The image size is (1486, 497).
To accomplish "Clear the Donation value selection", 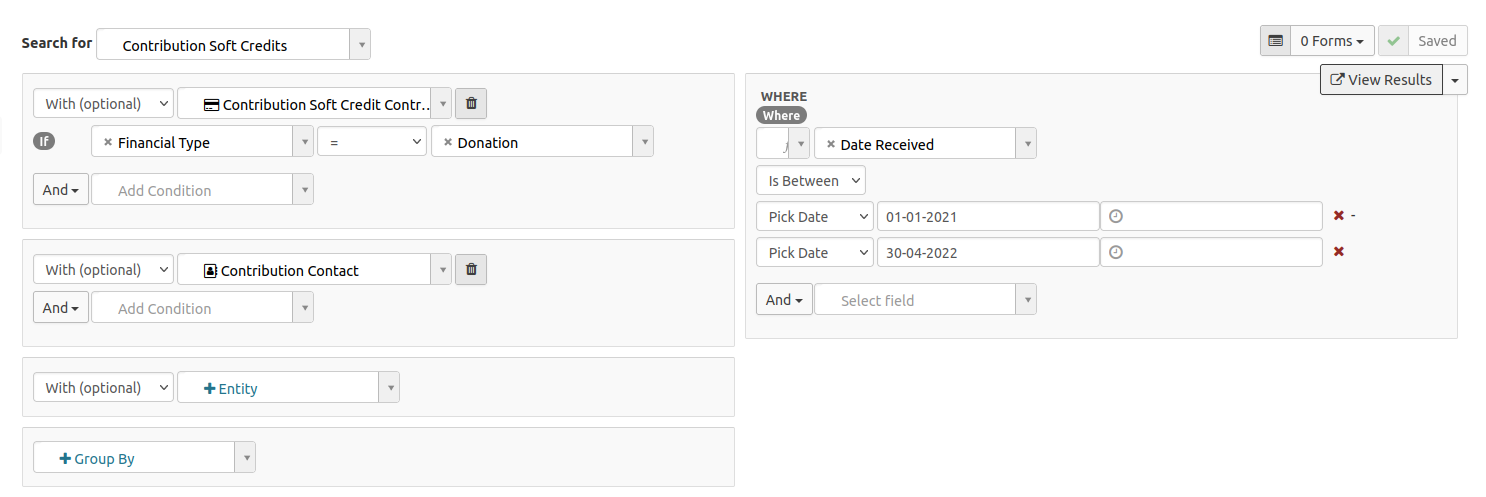I will click(x=448, y=143).
